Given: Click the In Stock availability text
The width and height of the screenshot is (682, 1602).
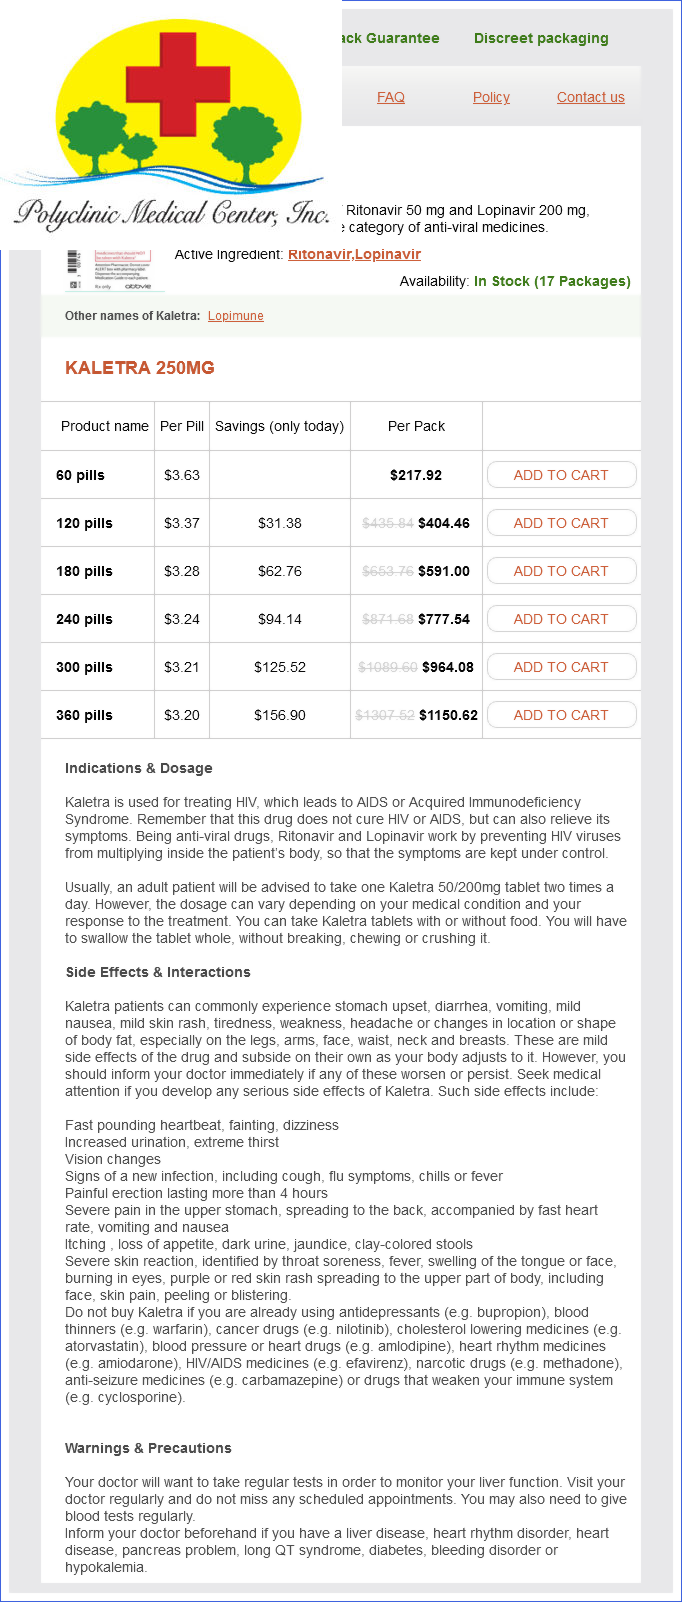Looking at the screenshot, I should (x=552, y=281).
